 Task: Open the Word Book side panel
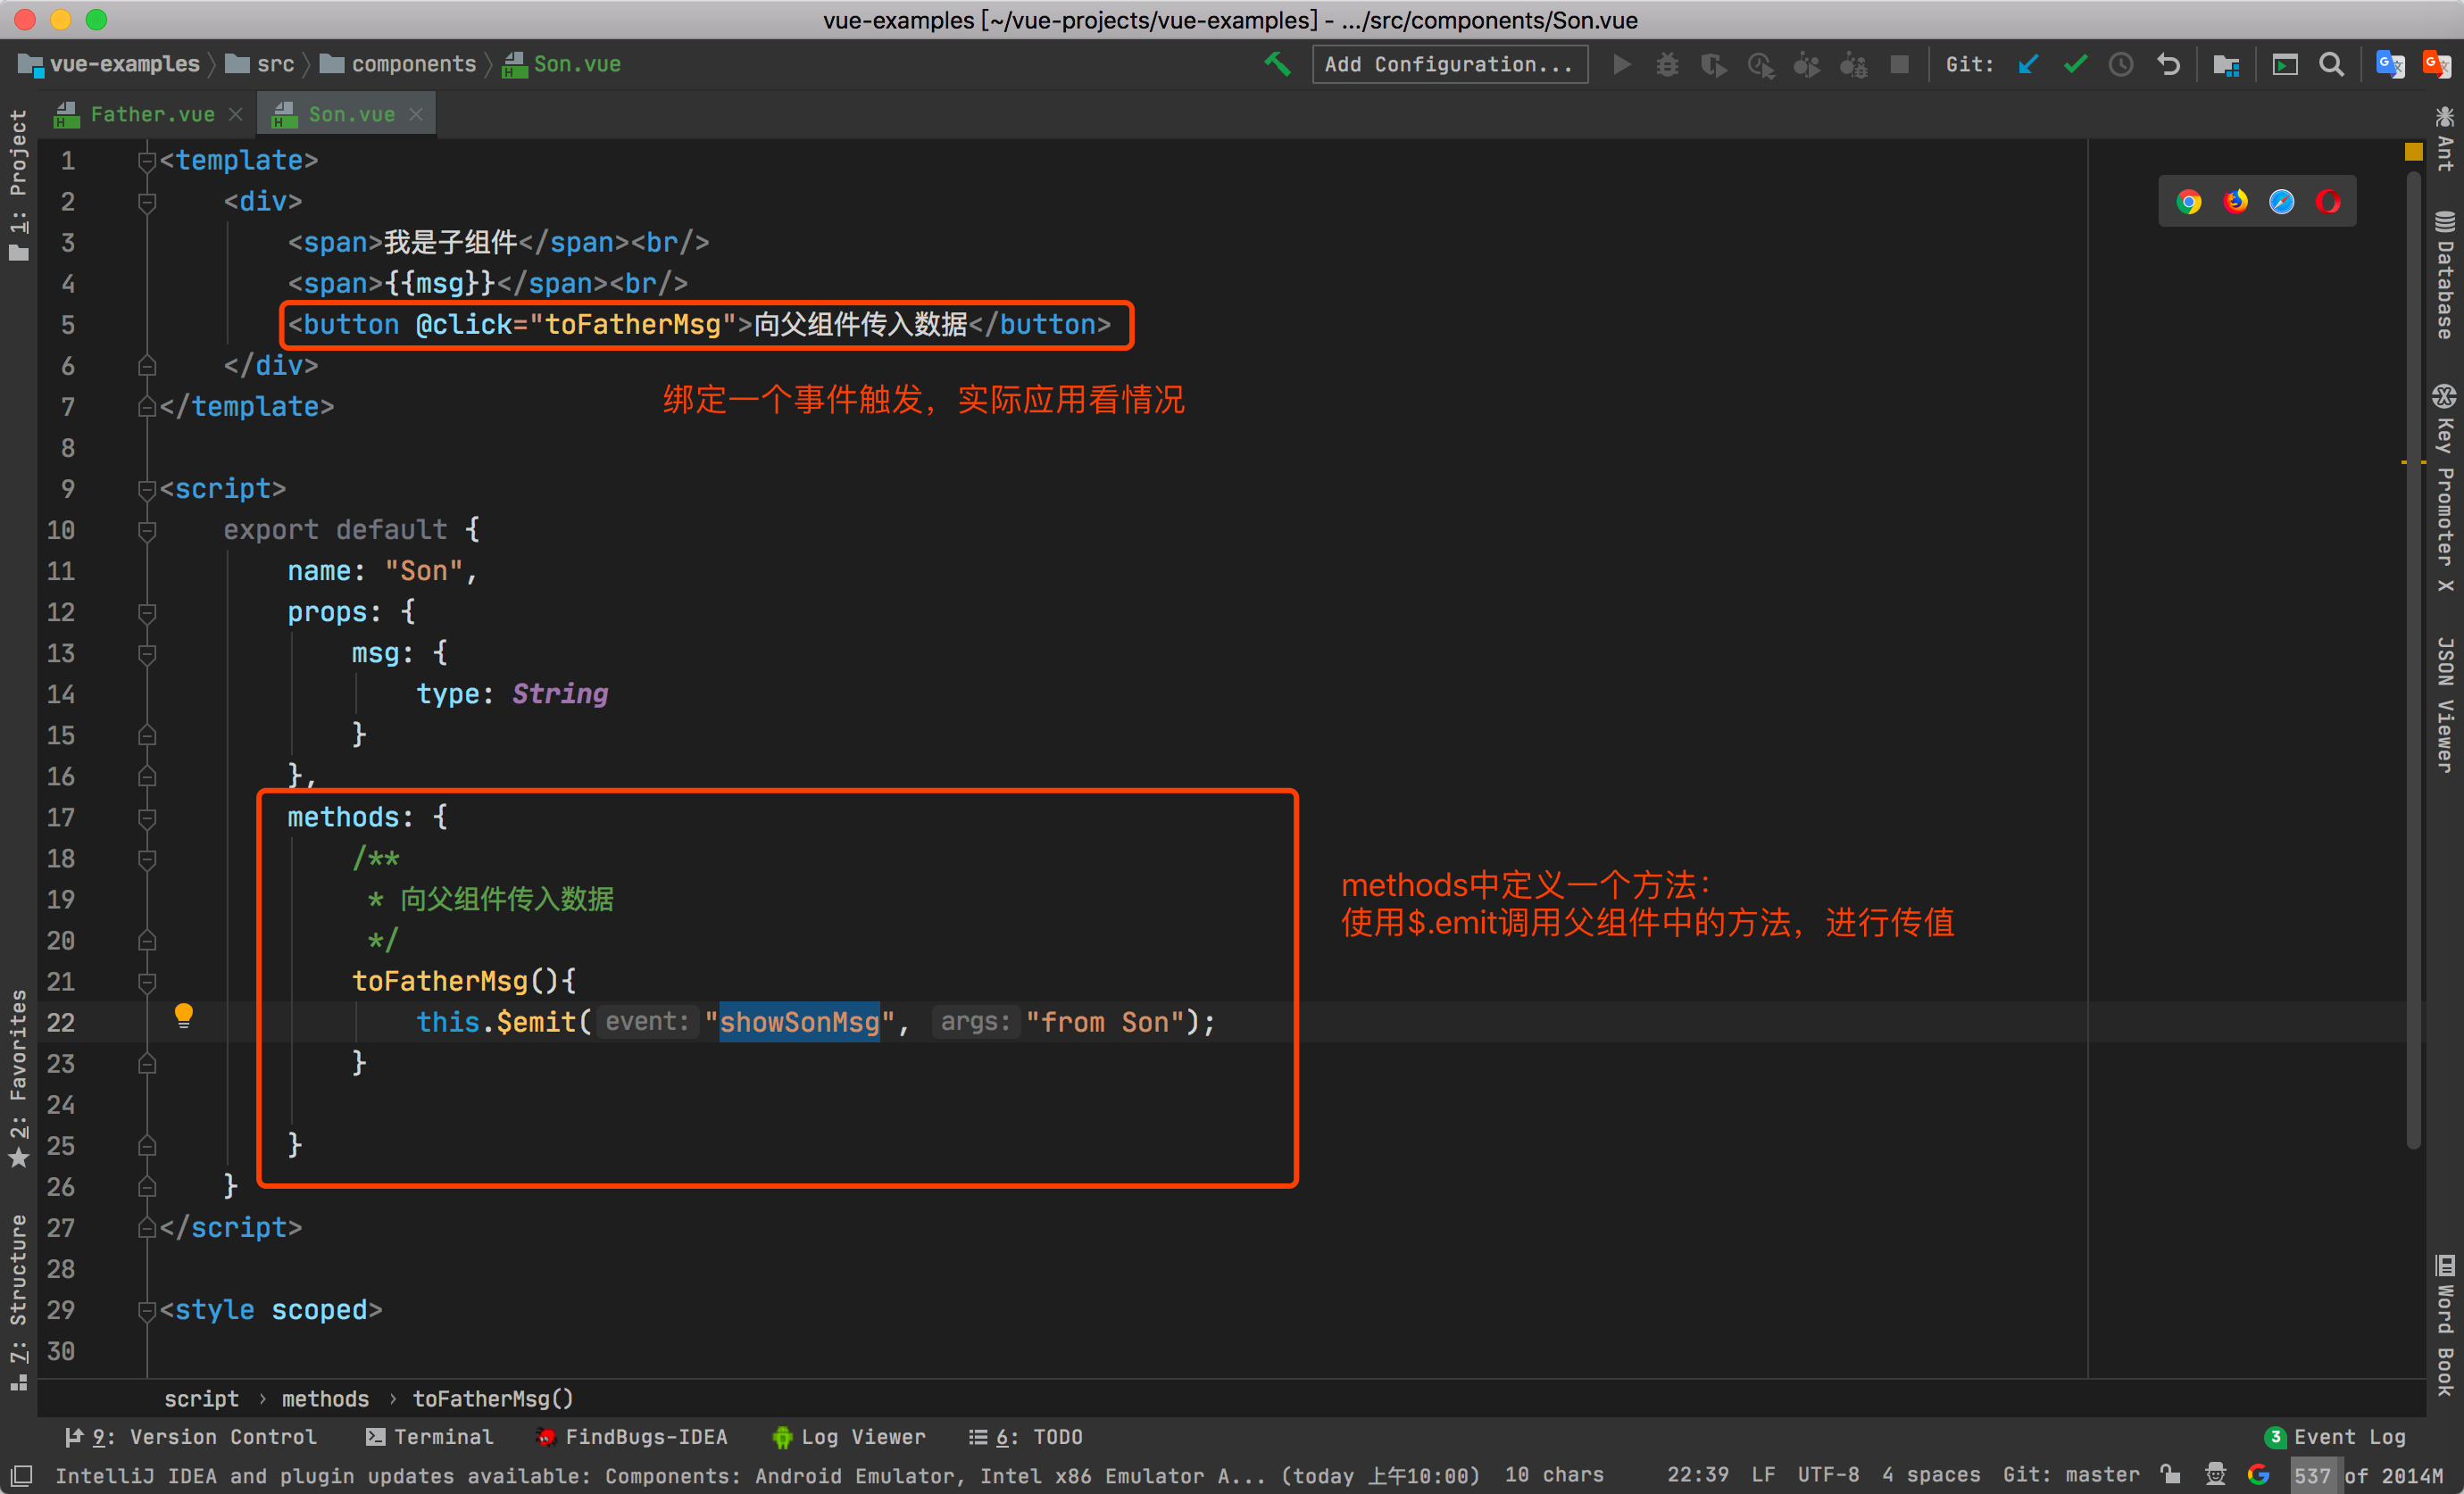click(x=2444, y=1324)
